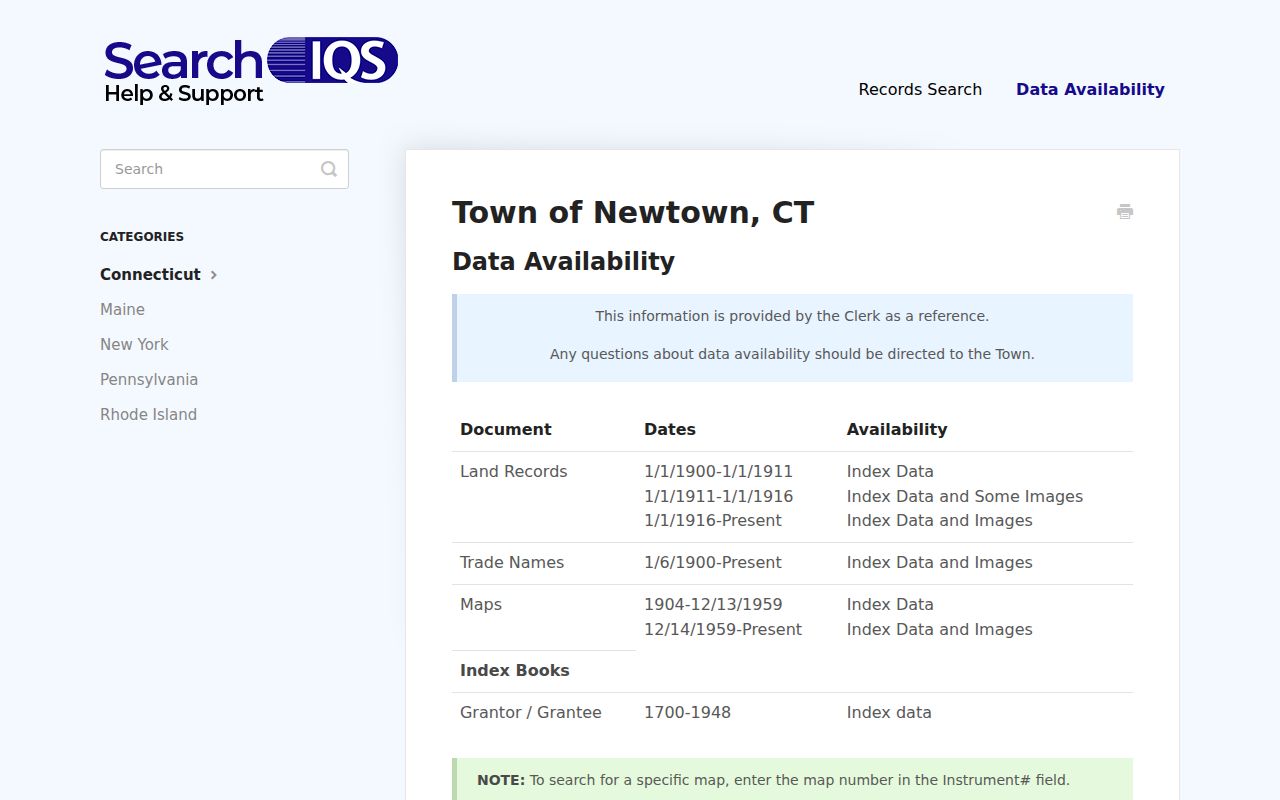1280x800 pixels.
Task: Click the "Data Availability" article subheading
Action: pyautogui.click(x=563, y=261)
